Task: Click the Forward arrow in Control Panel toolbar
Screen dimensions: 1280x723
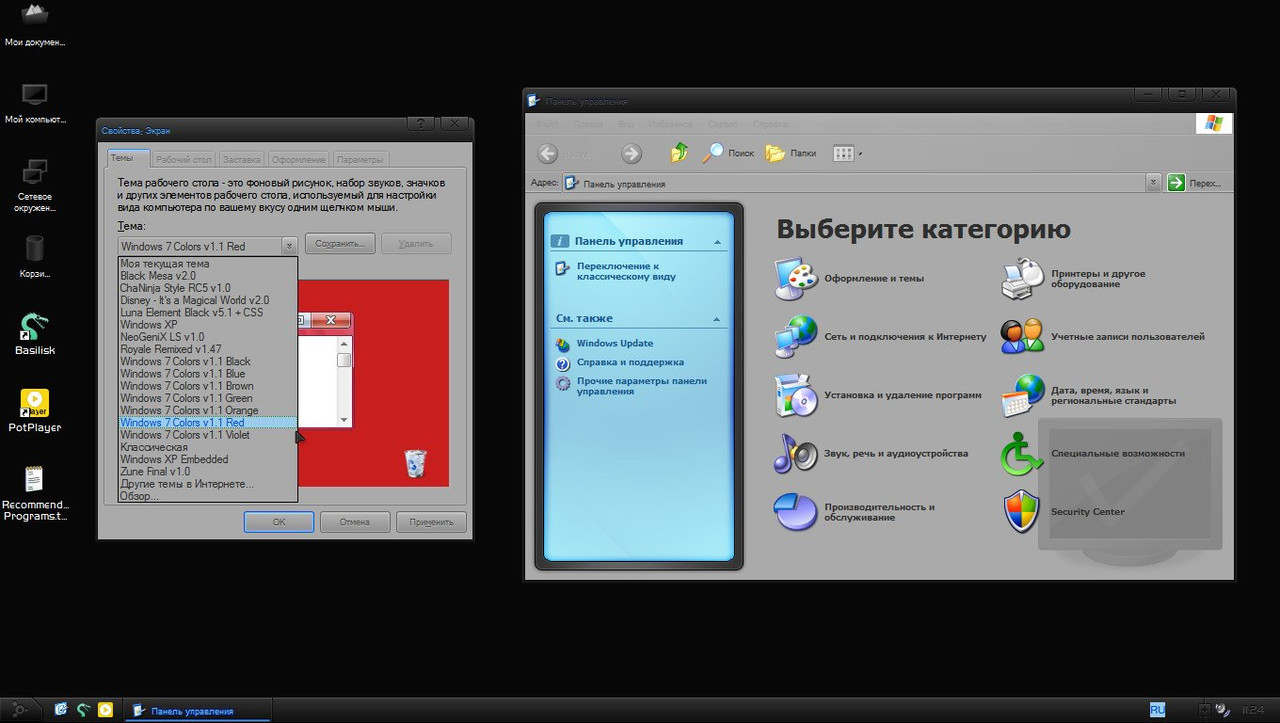Action: click(x=631, y=153)
